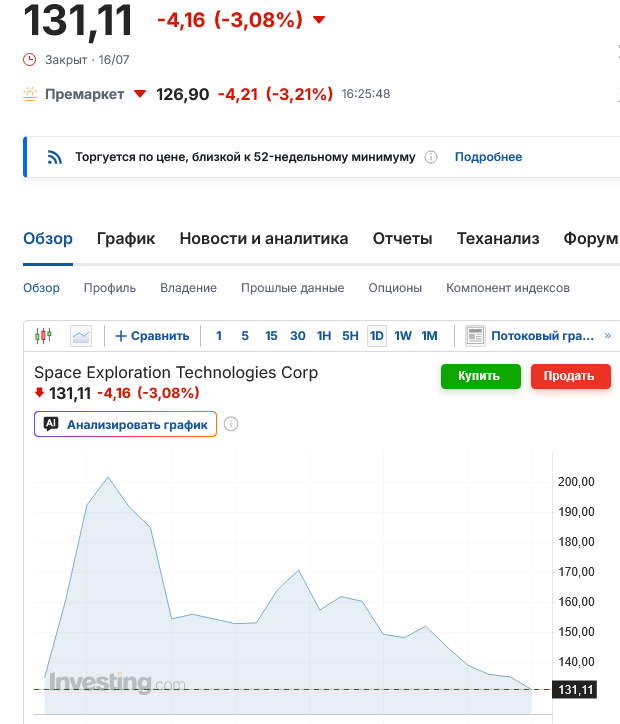This screenshot has height=724, width=620.
Task: Open the Обзор sub-tab link
Action: point(42,288)
